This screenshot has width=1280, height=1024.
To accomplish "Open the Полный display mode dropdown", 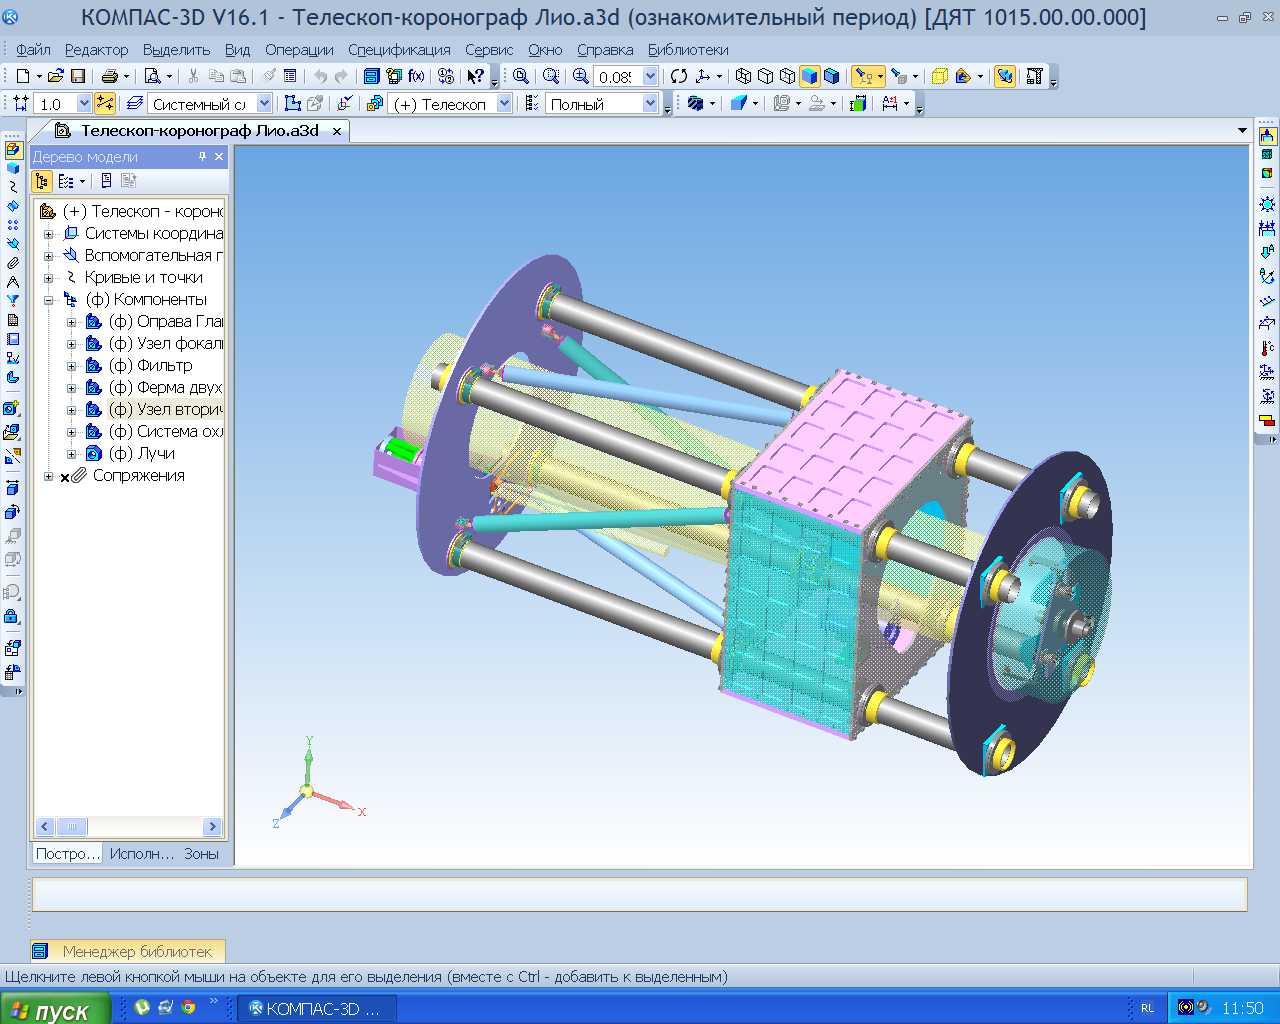I will (x=650, y=104).
